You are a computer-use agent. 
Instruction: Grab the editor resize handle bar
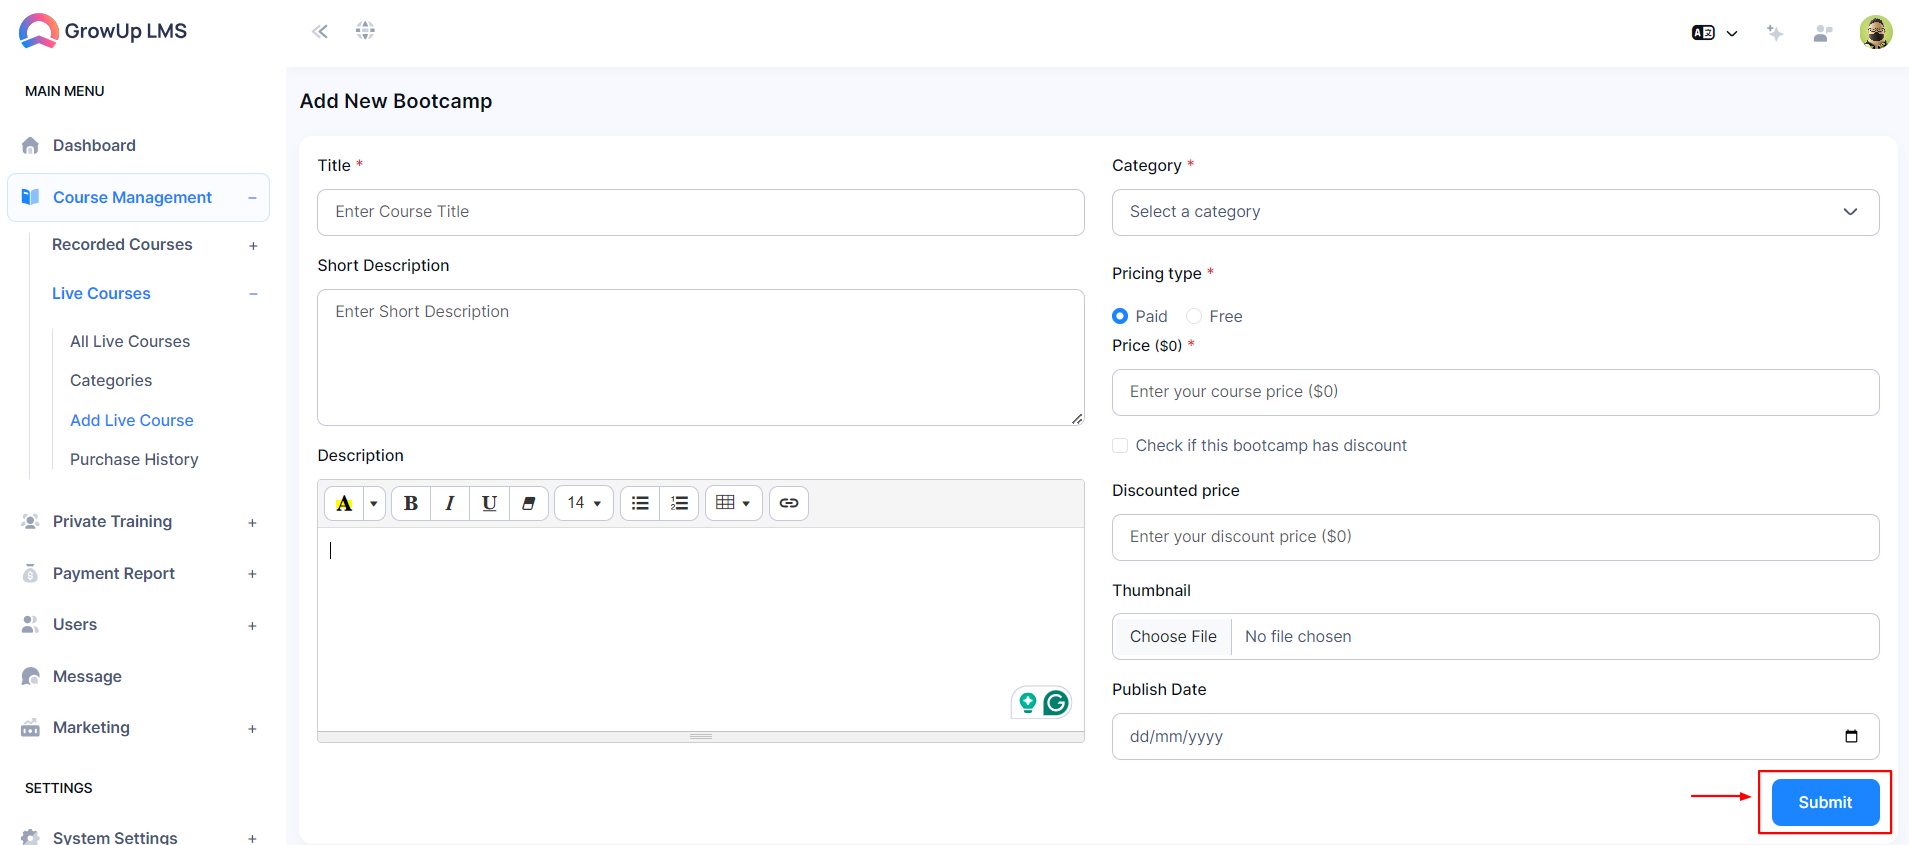[701, 736]
